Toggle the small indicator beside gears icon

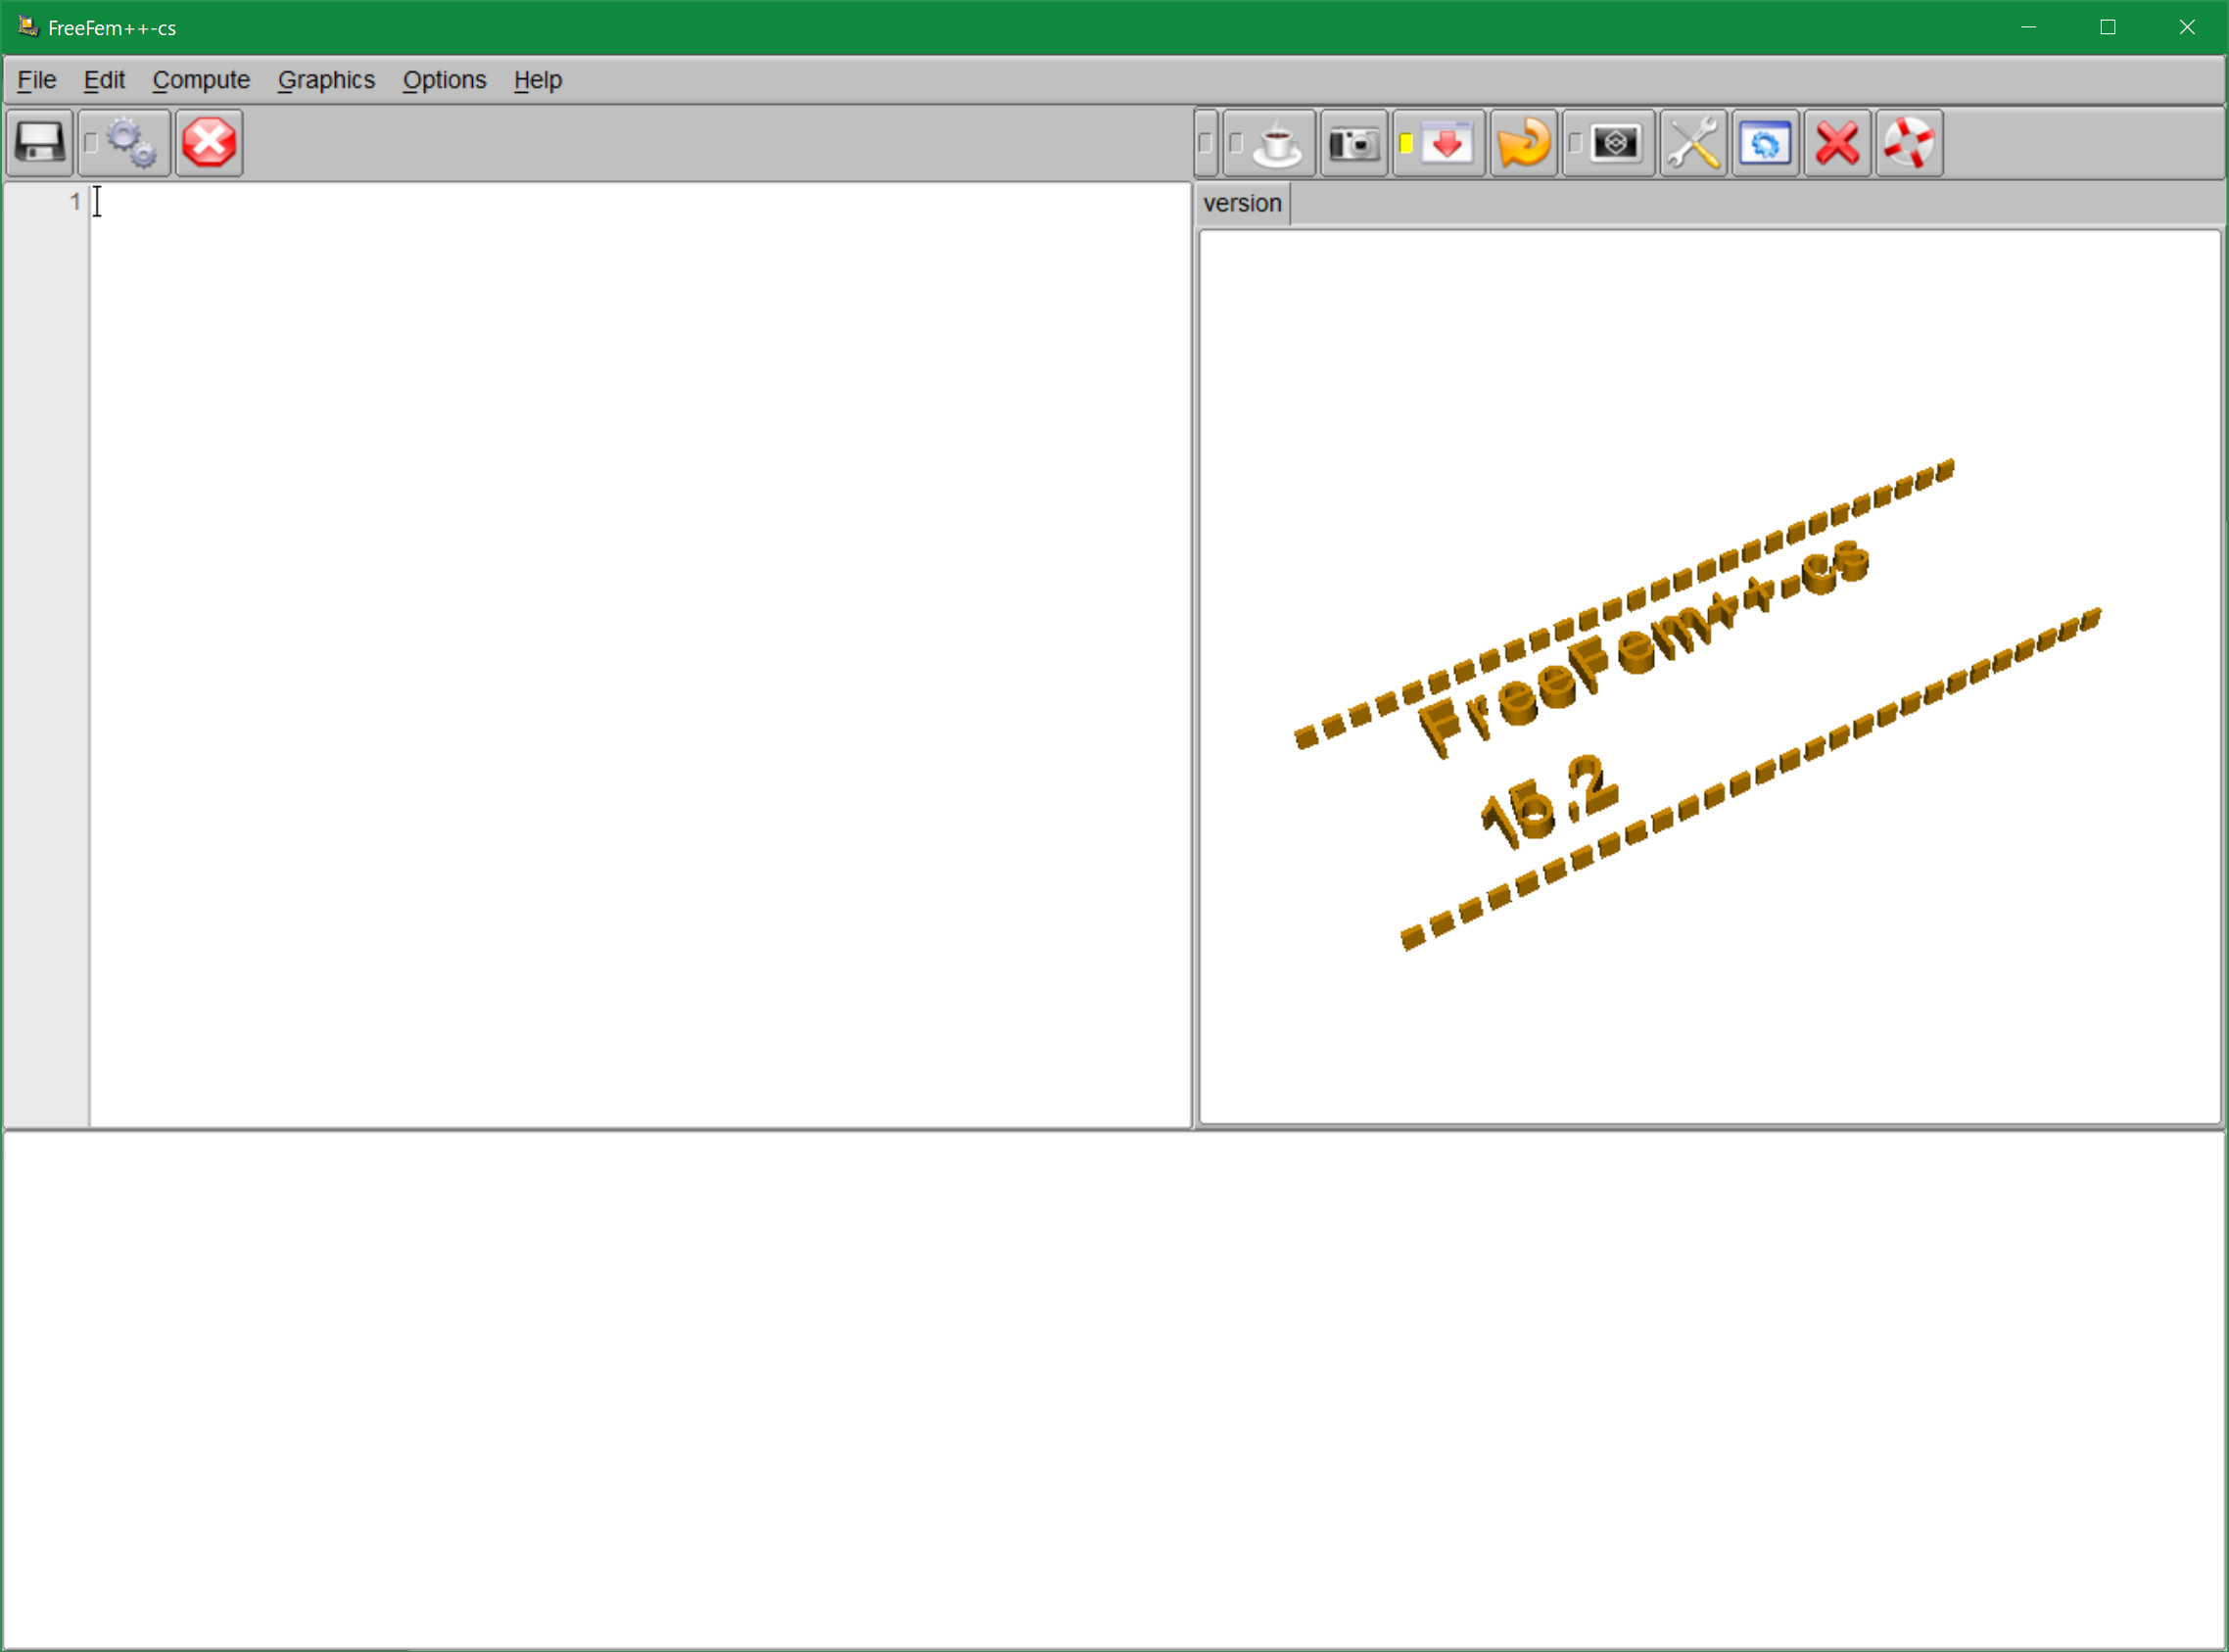(x=91, y=143)
